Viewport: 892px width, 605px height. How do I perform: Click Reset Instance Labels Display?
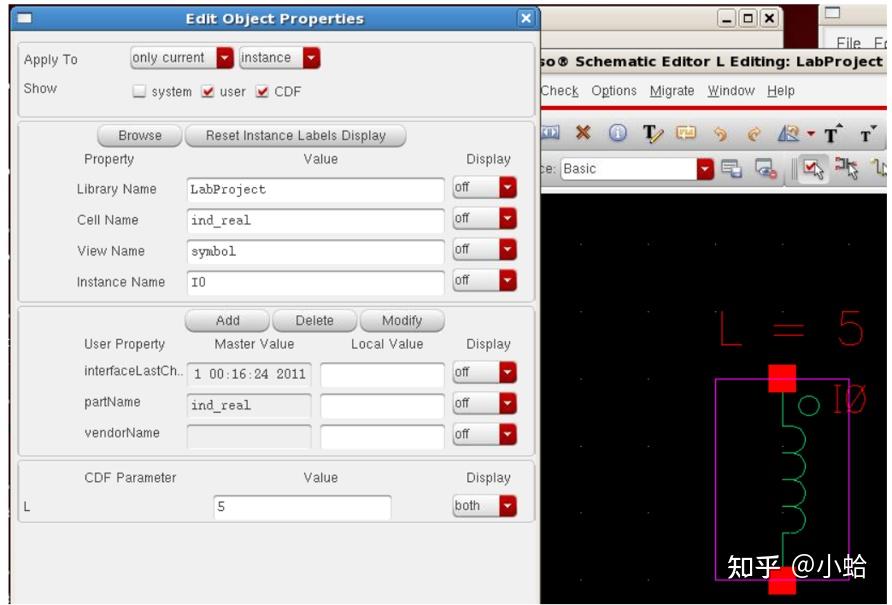point(294,136)
